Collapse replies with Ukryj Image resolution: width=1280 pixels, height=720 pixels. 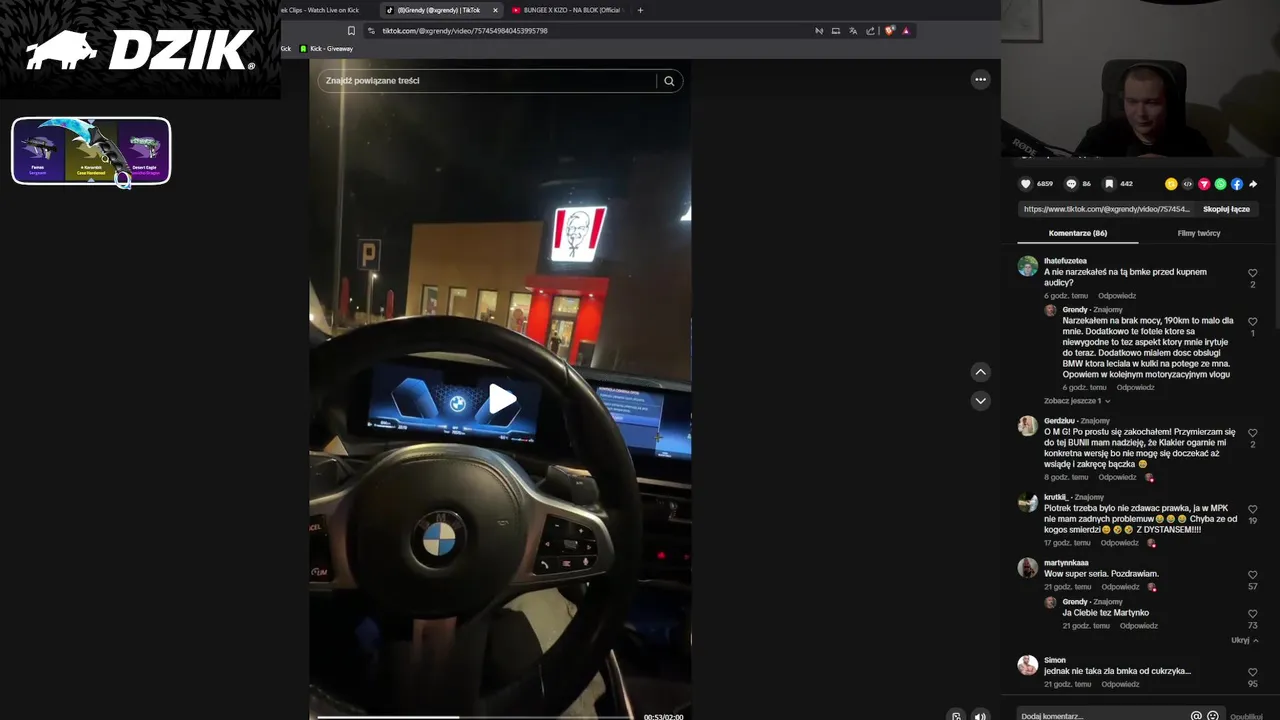coord(1245,640)
